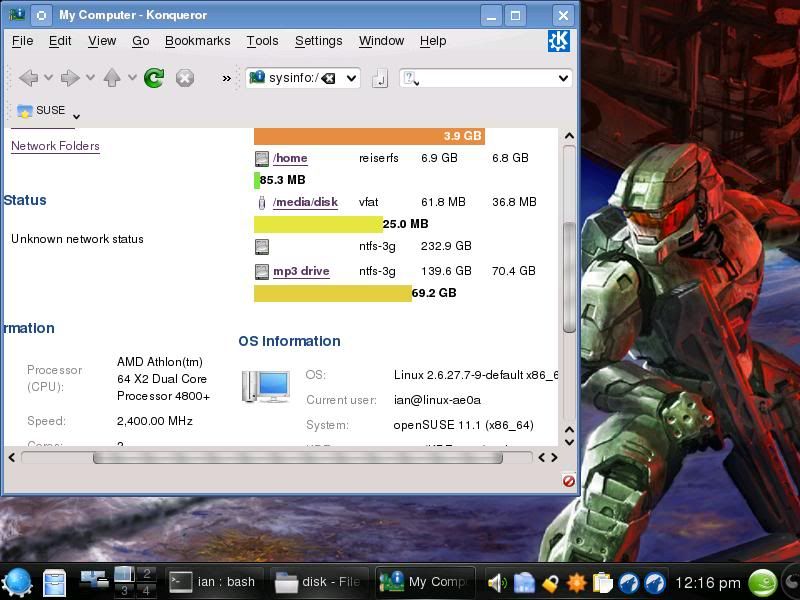Open the file cabinet icon in panel
This screenshot has height=600, width=800.
pos(54,582)
